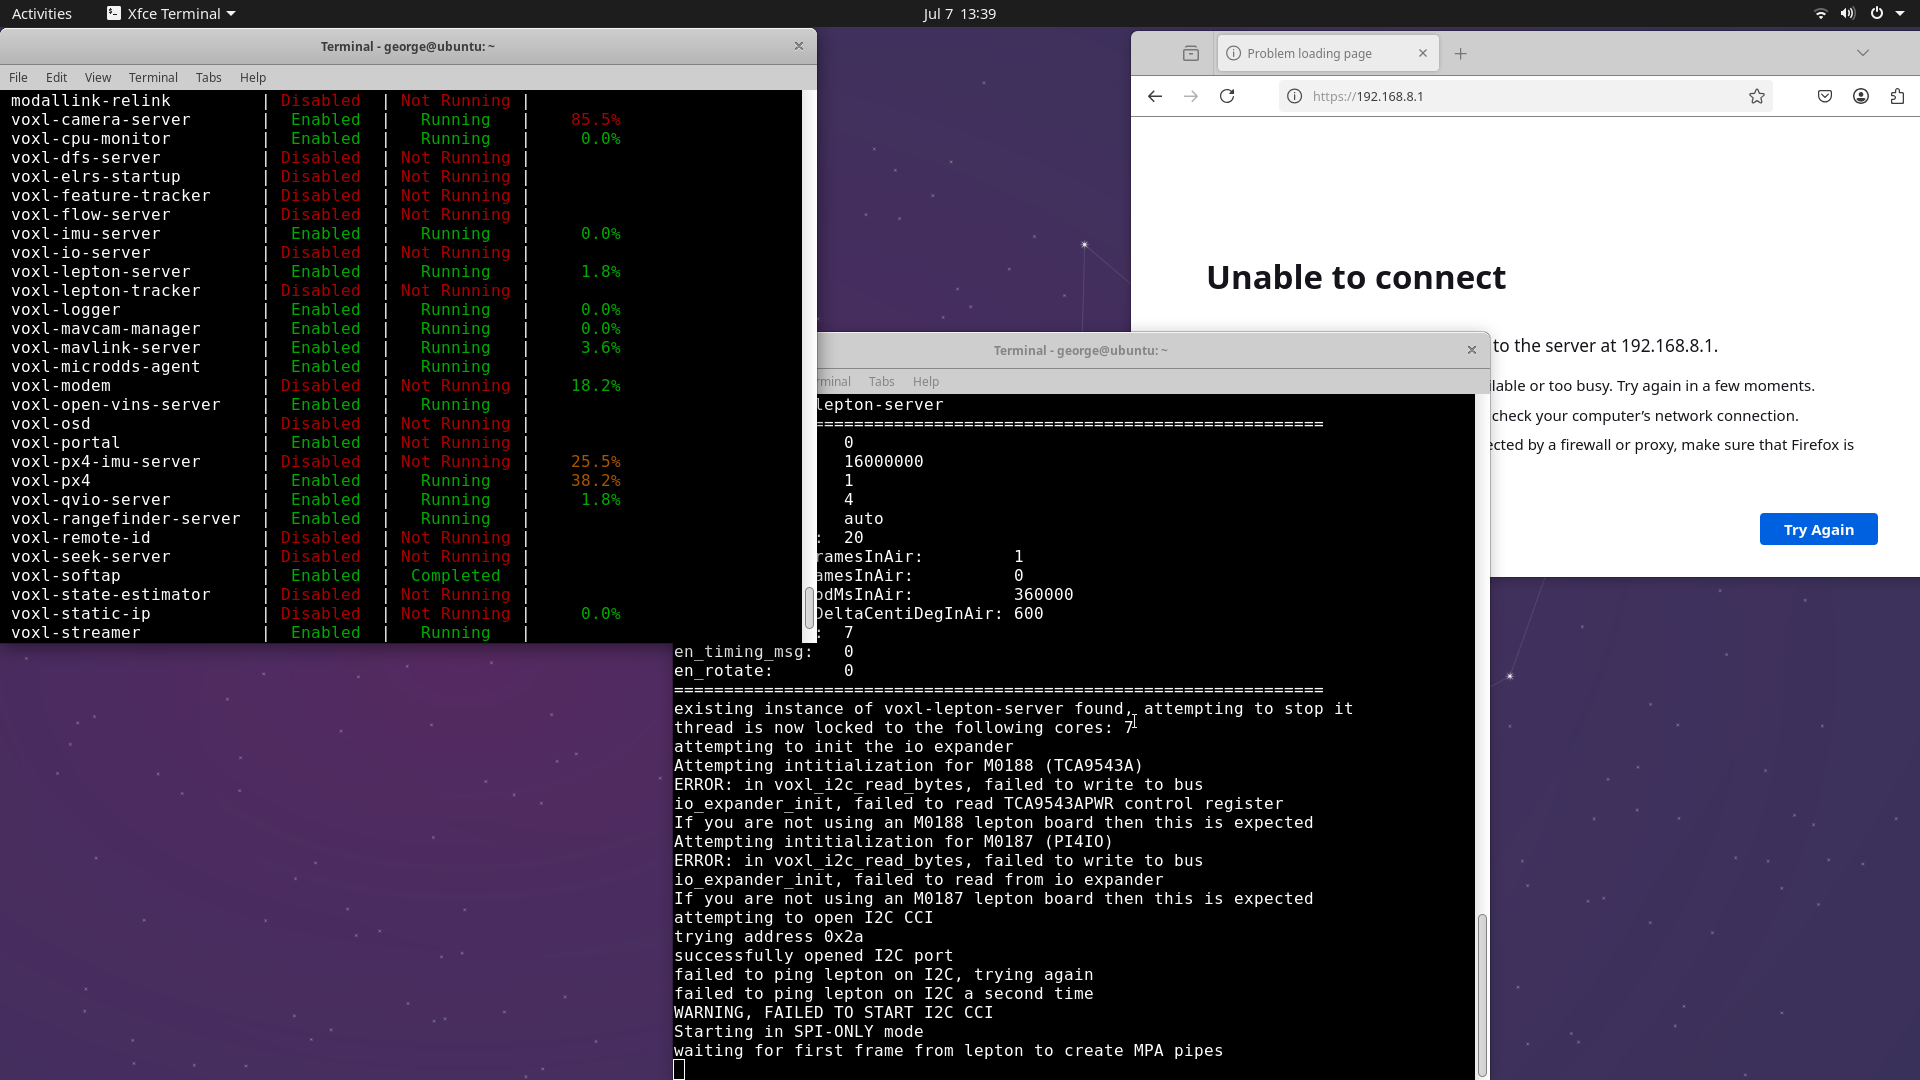Click voxl-qvio-server service name
The width and height of the screenshot is (1920, 1080).
(91, 499)
